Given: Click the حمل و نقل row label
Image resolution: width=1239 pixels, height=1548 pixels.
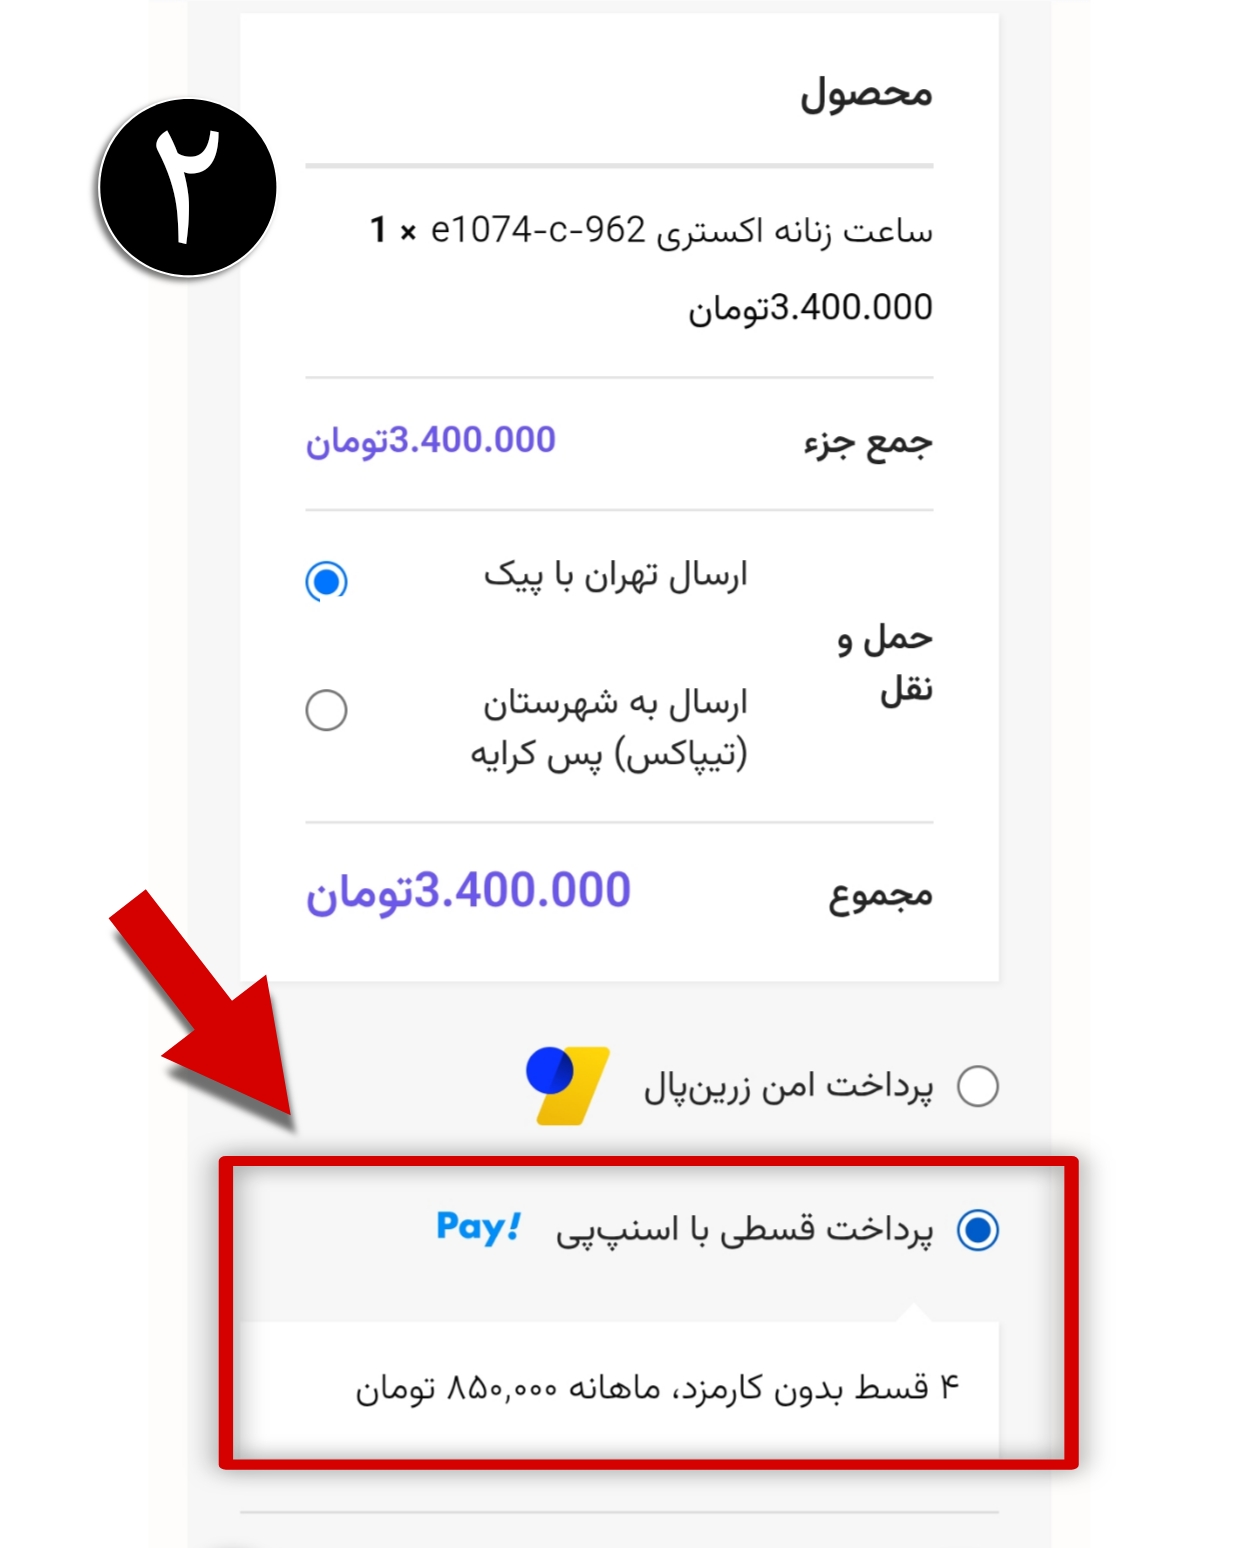Looking at the screenshot, I should [x=885, y=664].
